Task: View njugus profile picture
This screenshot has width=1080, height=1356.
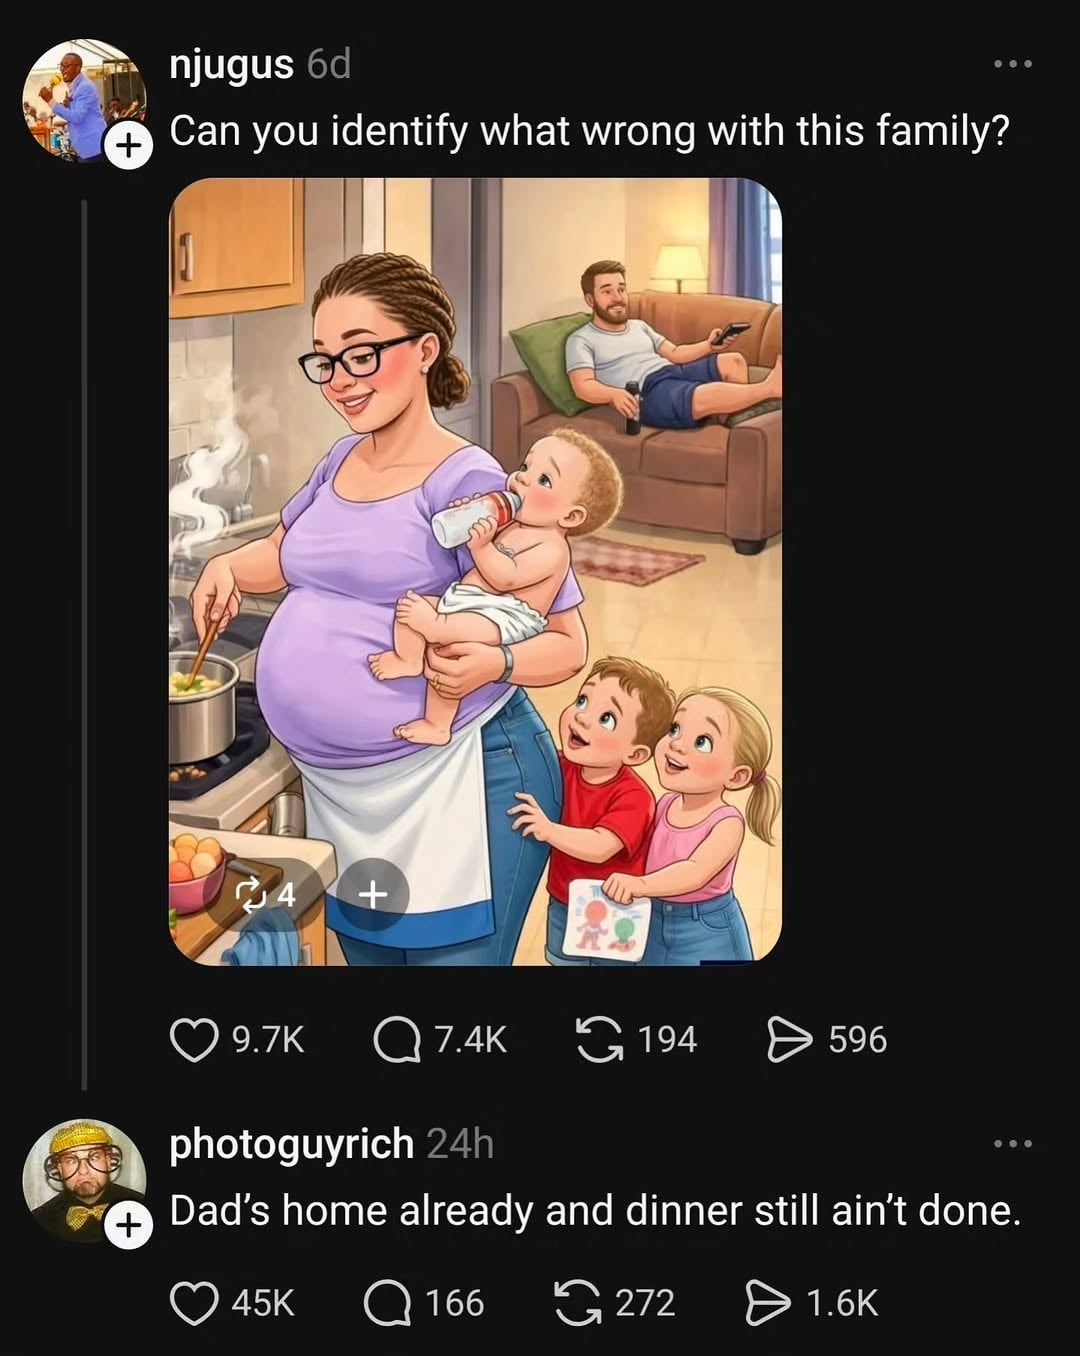Action: coord(80,98)
